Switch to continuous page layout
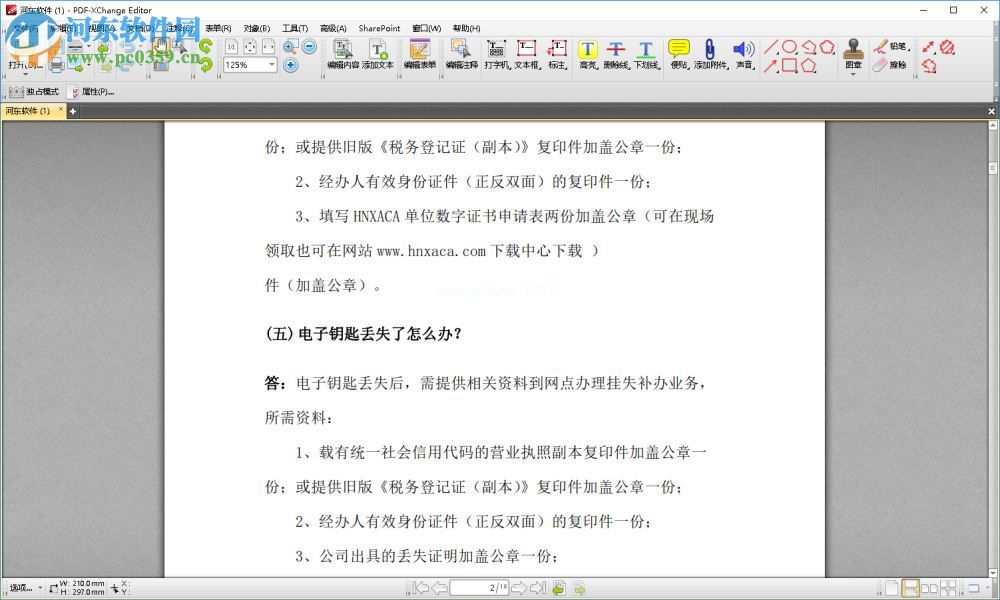 tap(911, 587)
